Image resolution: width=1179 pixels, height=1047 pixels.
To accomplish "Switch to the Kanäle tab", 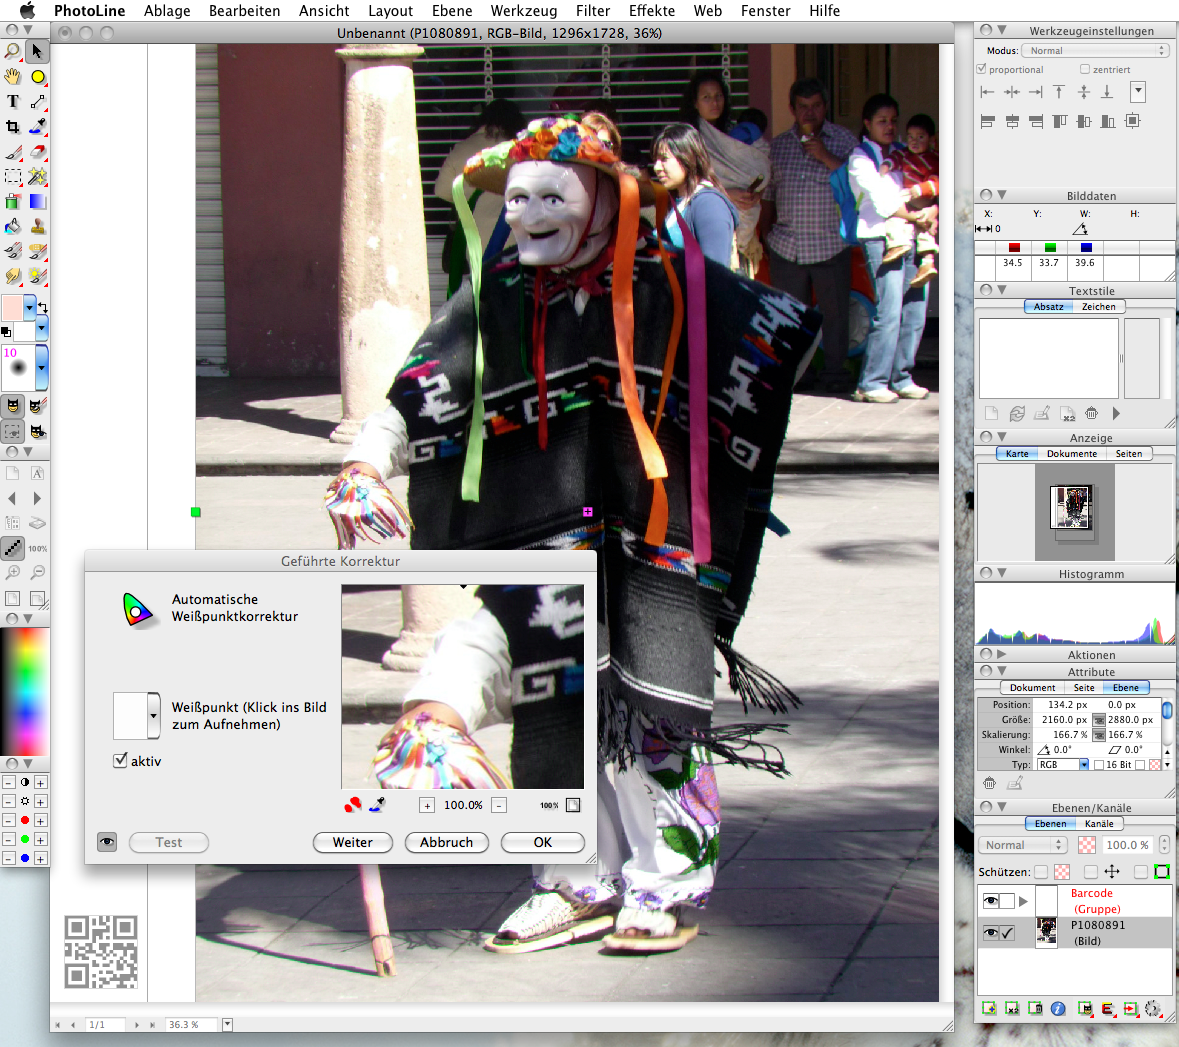I will [x=1099, y=824].
